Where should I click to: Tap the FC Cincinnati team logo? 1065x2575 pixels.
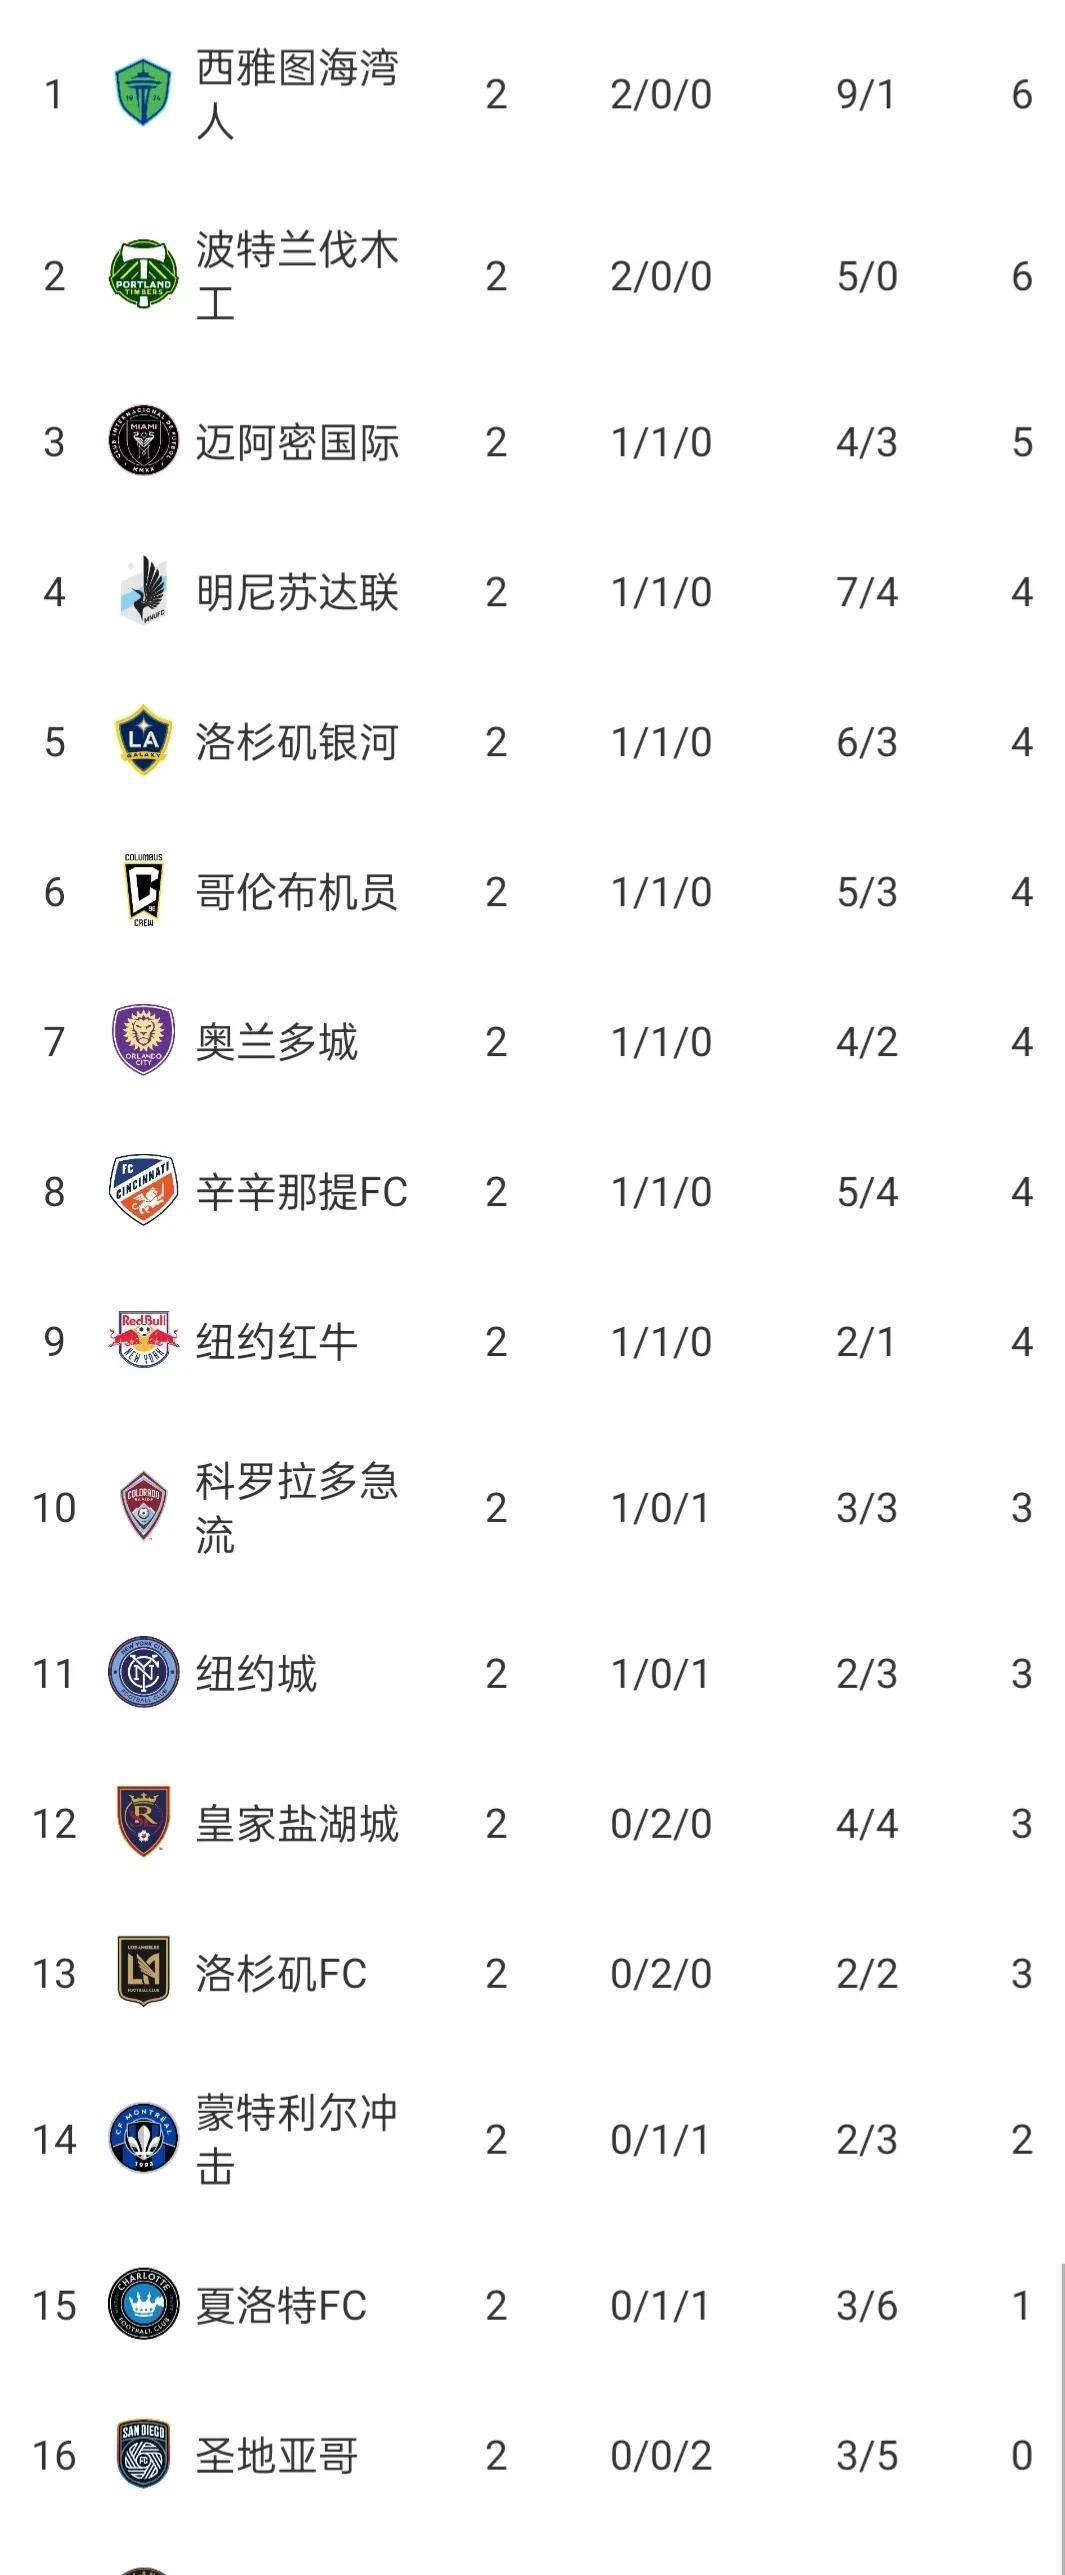coord(143,1191)
